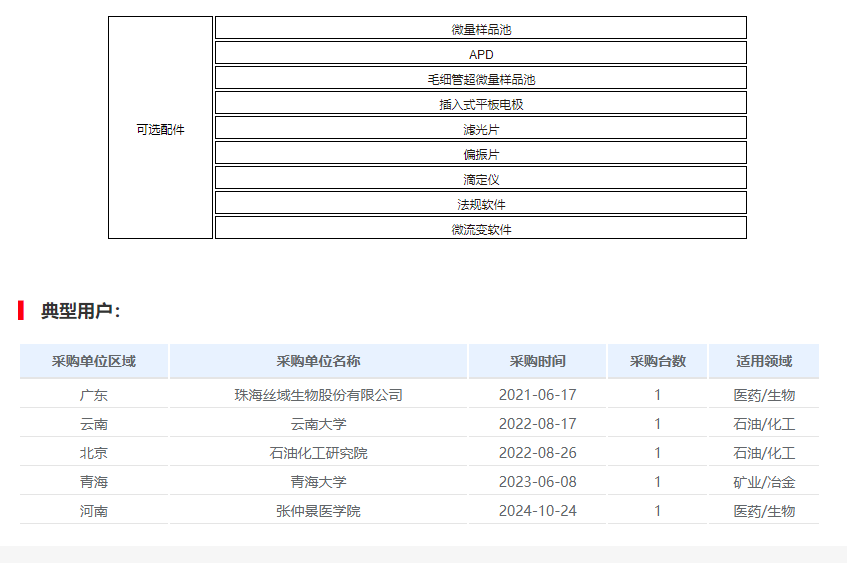Click the 可选配件 label cell

pos(160,128)
